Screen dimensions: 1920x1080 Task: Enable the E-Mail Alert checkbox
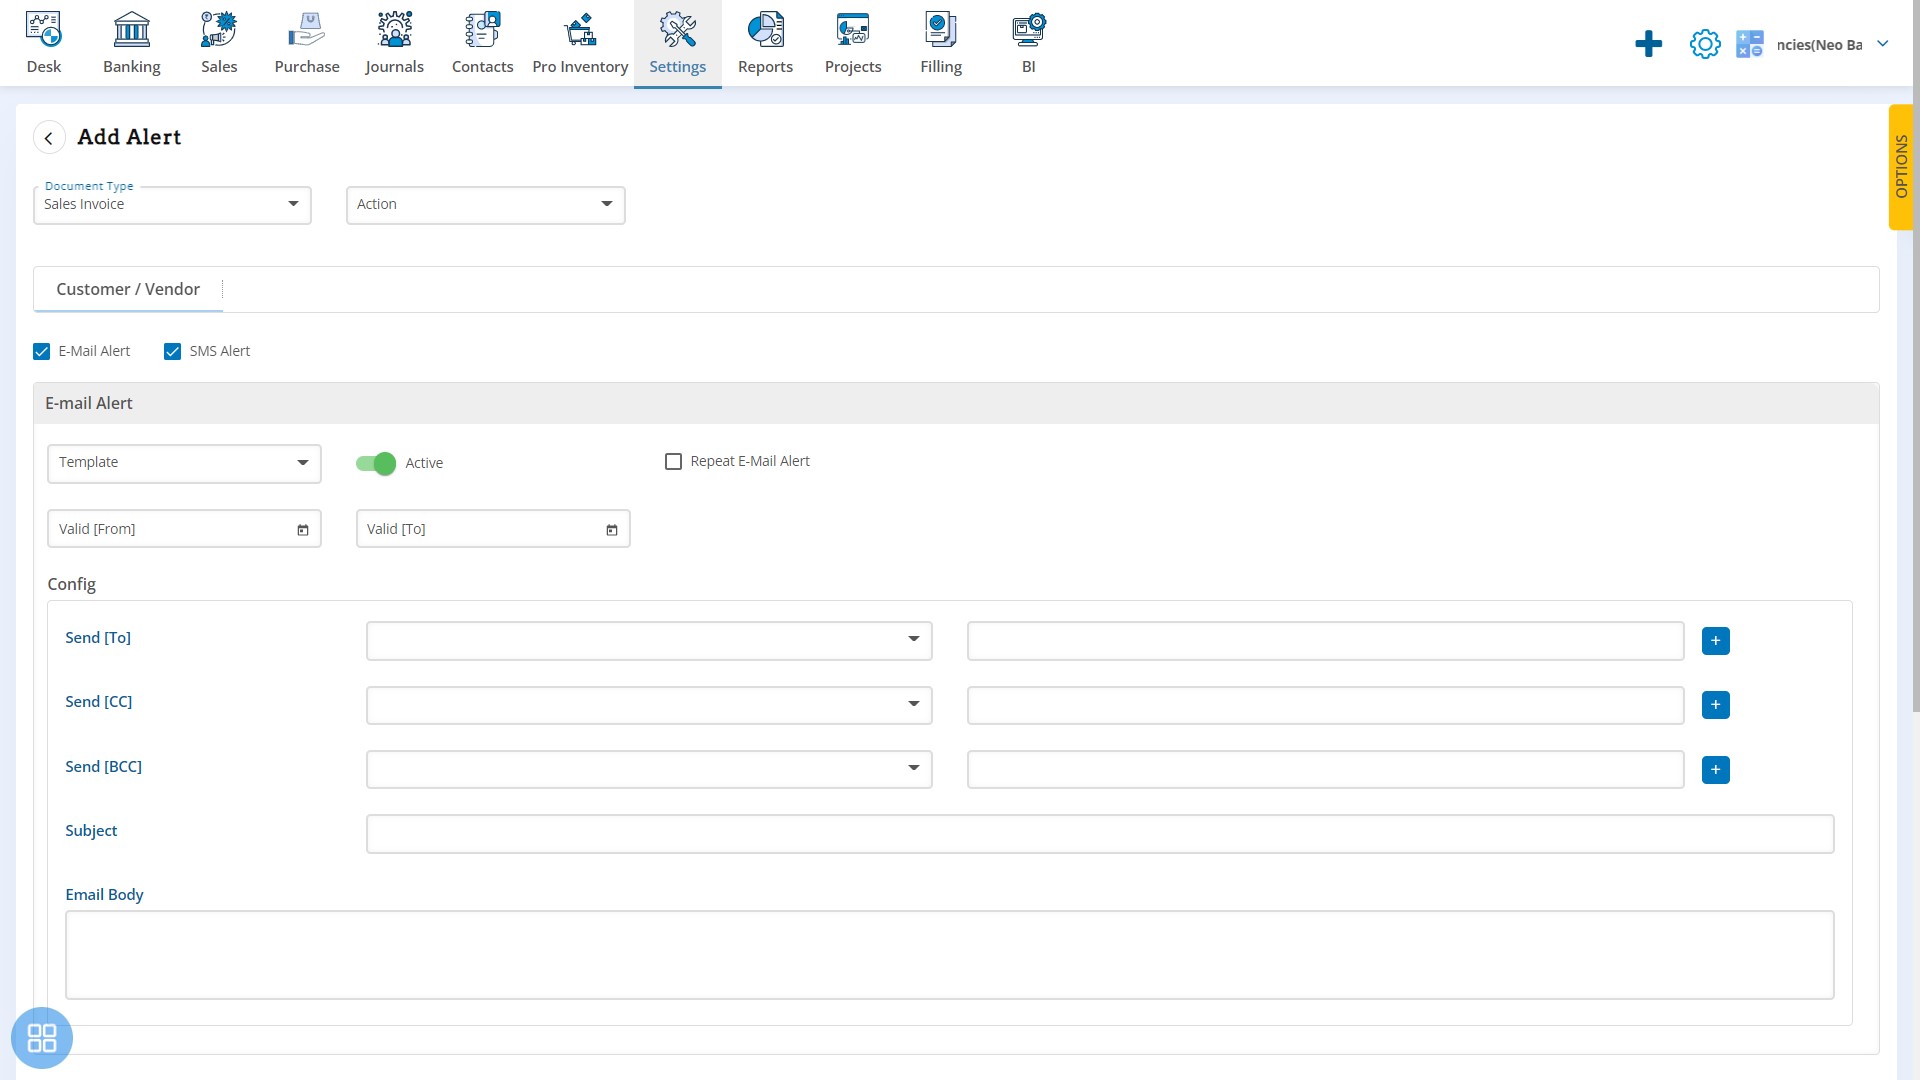pyautogui.click(x=41, y=351)
